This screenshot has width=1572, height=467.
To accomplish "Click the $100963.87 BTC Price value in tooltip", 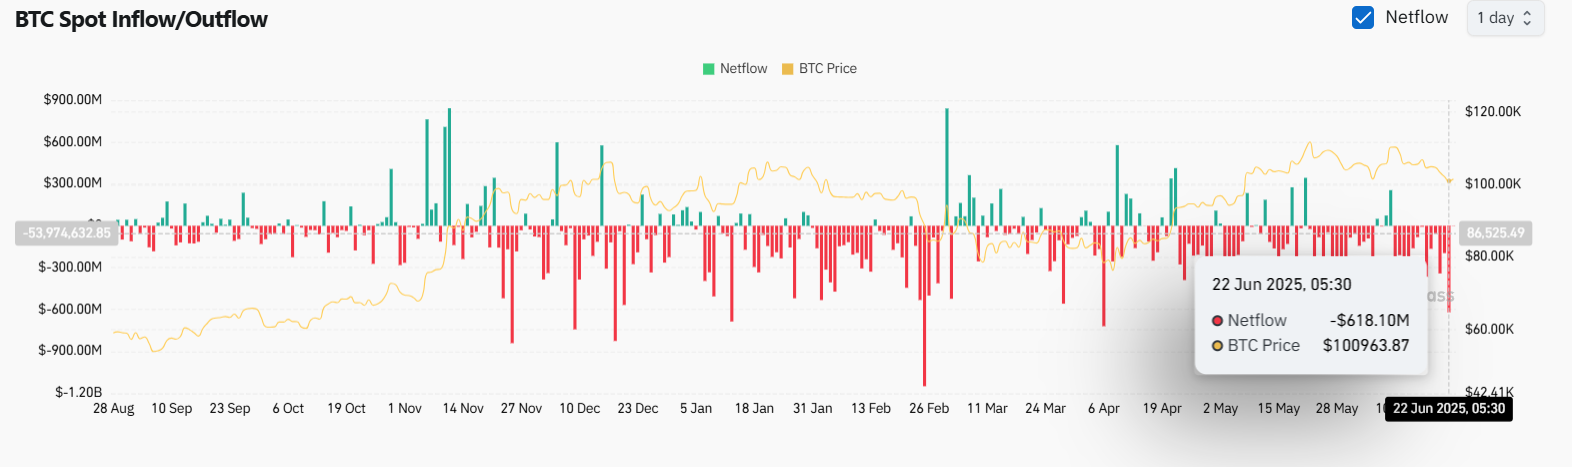I will tap(1365, 346).
